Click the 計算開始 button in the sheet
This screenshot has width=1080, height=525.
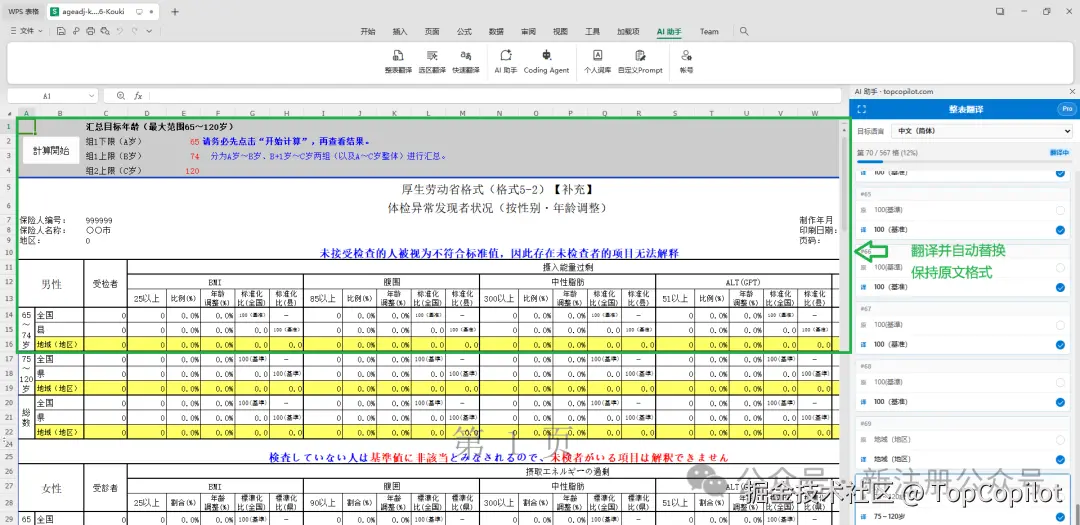(50, 151)
